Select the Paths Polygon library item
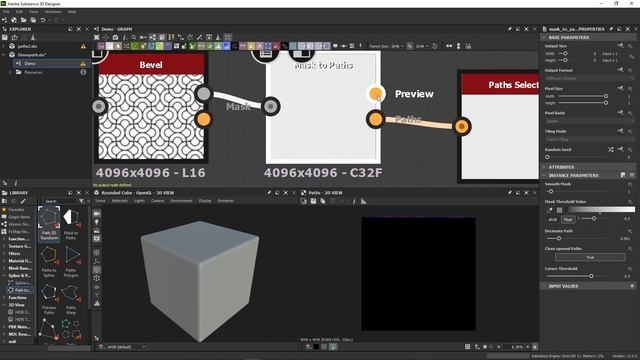 tap(71, 261)
